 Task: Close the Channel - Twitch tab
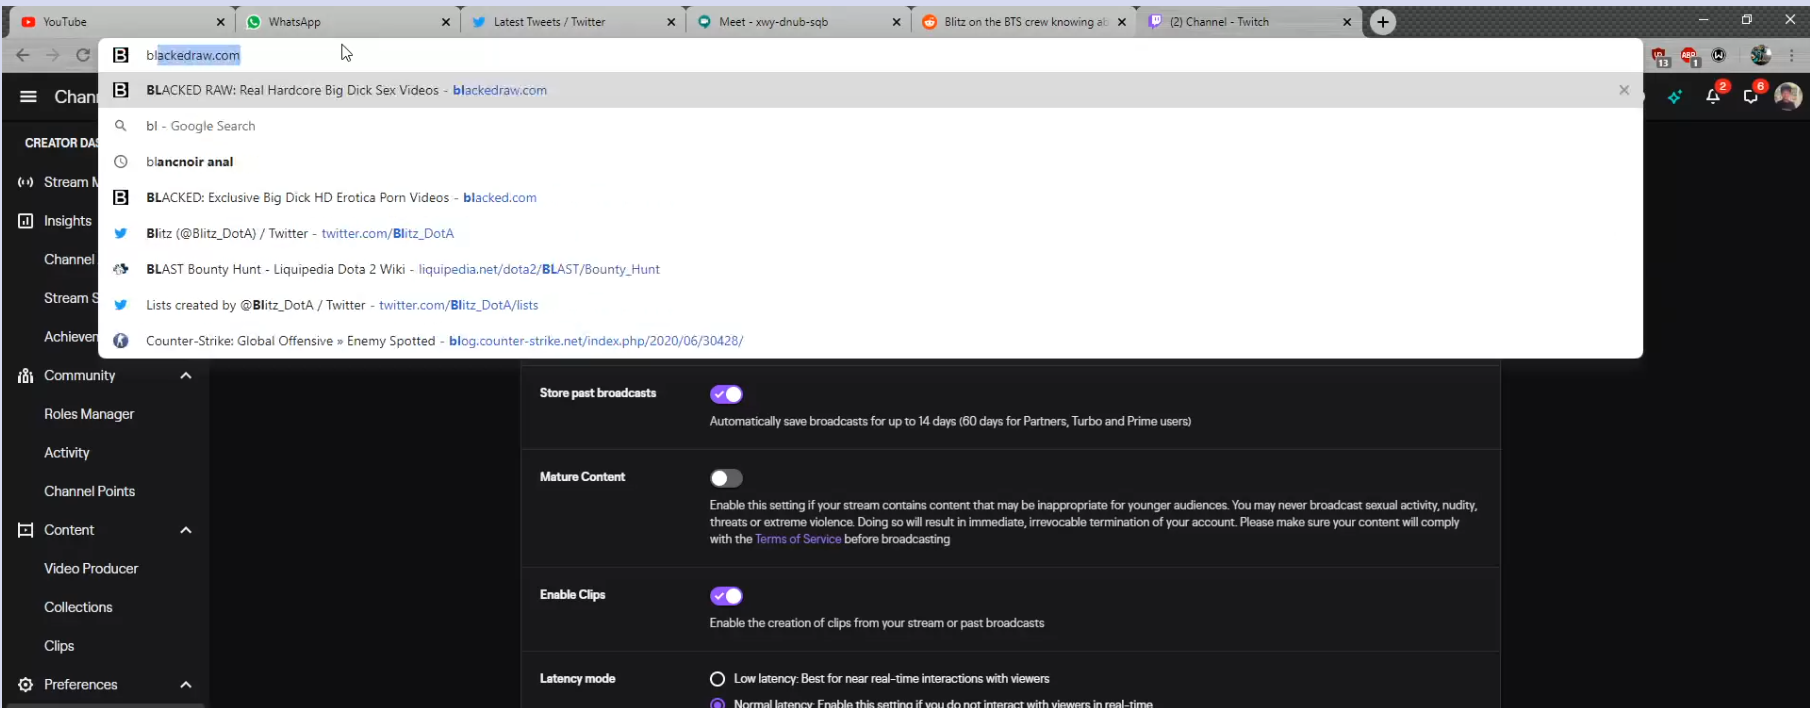(1347, 22)
